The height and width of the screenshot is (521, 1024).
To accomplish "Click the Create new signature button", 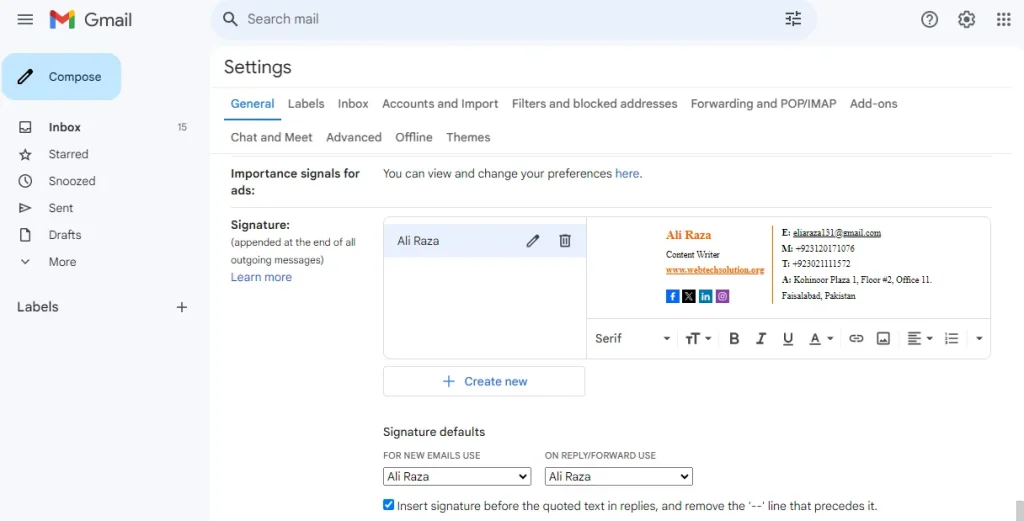I will 484,381.
